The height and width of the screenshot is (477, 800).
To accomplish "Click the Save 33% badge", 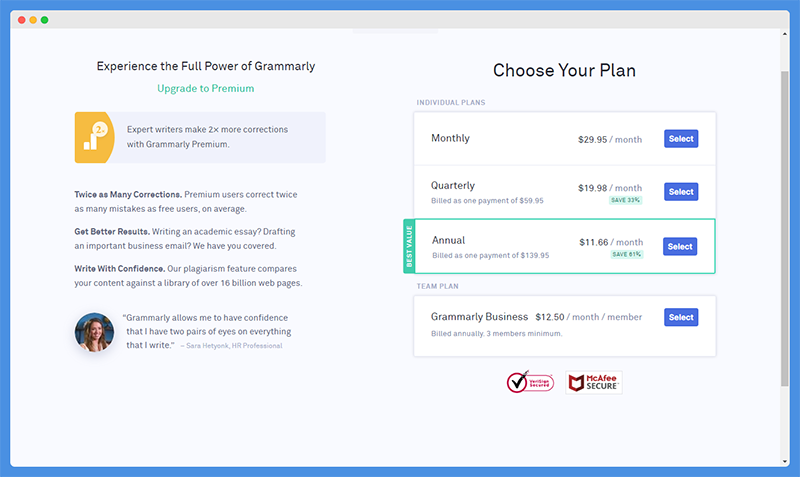I will [x=626, y=200].
